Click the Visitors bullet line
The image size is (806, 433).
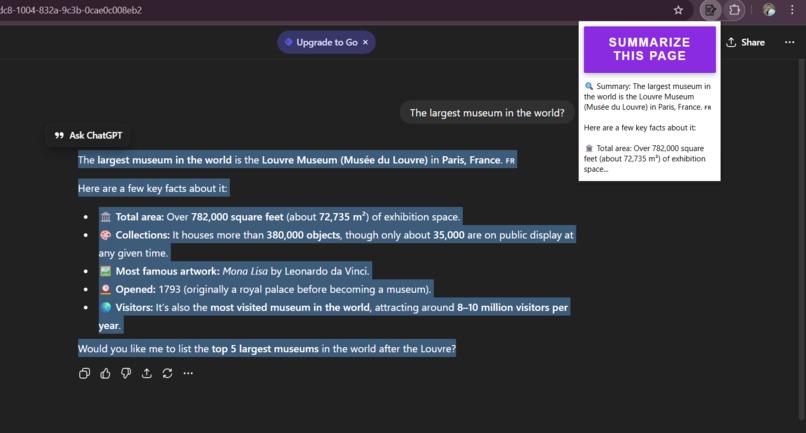(334, 316)
